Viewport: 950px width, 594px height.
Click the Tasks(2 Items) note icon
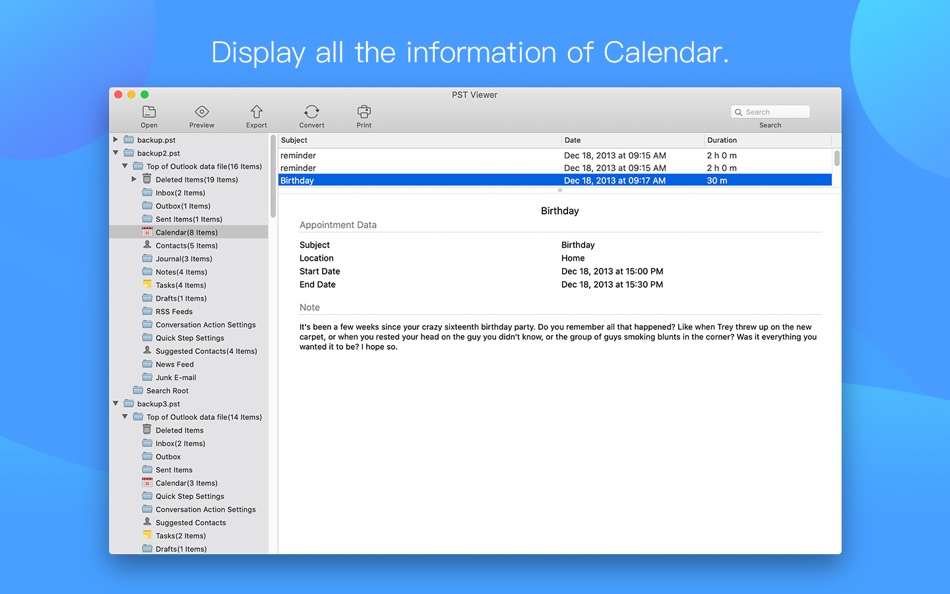[x=147, y=535]
